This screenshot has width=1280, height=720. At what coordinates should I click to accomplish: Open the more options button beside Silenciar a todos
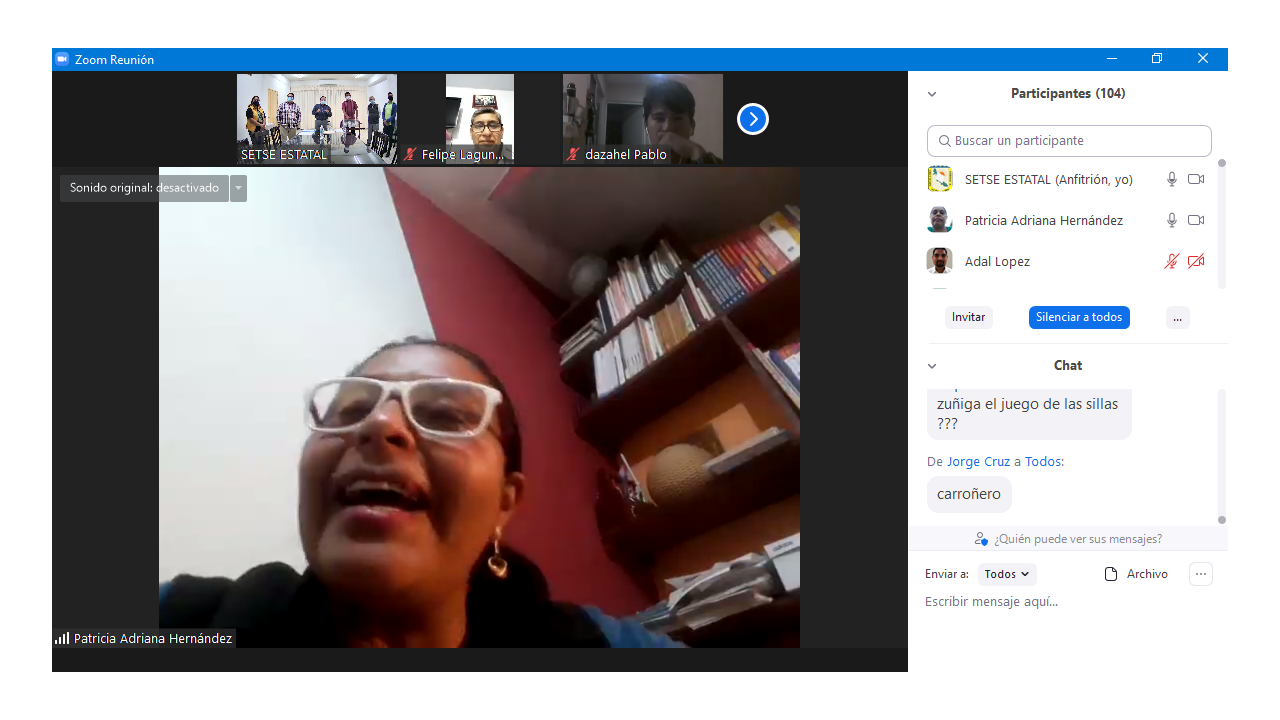pyautogui.click(x=1177, y=317)
